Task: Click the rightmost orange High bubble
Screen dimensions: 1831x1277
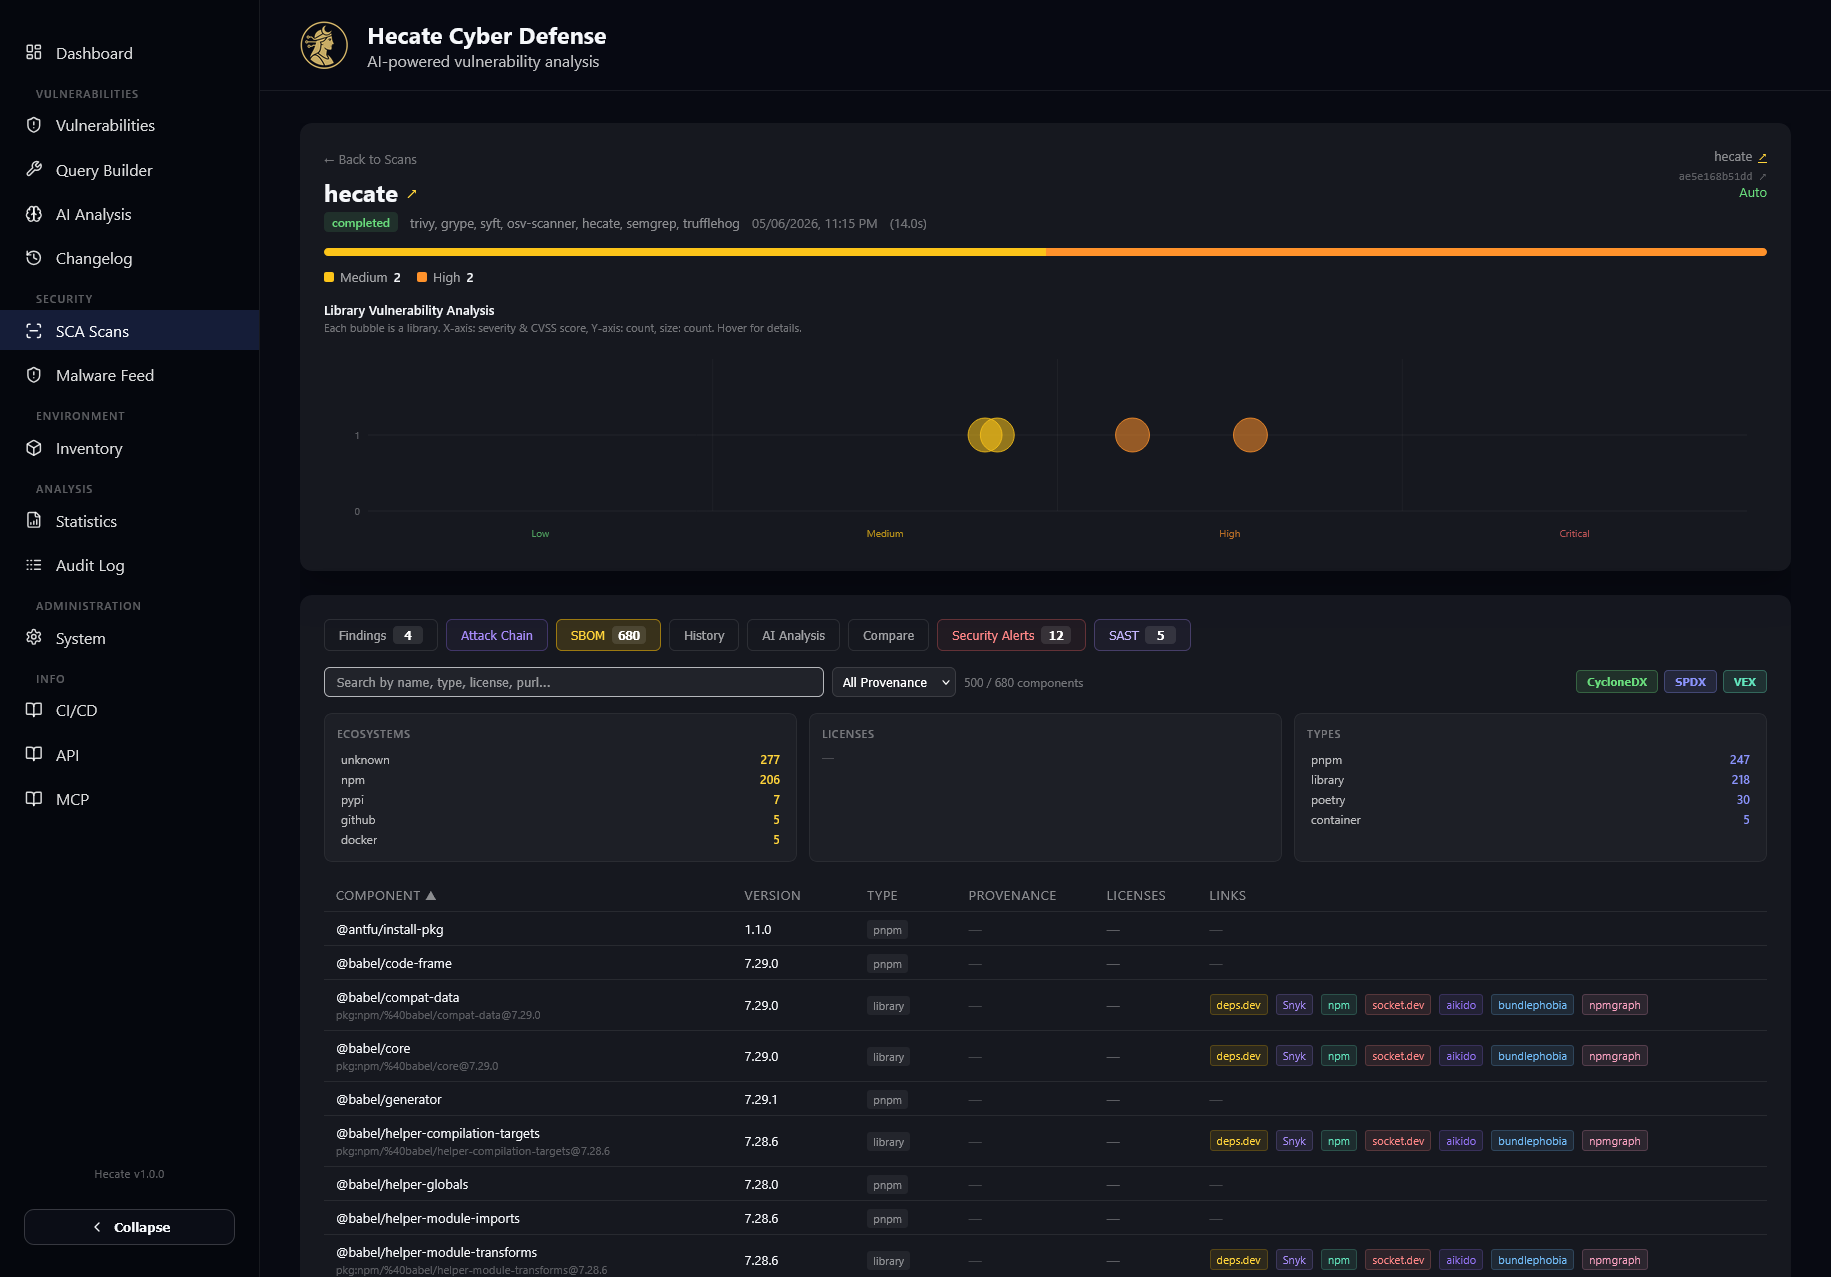Action: click(1250, 435)
